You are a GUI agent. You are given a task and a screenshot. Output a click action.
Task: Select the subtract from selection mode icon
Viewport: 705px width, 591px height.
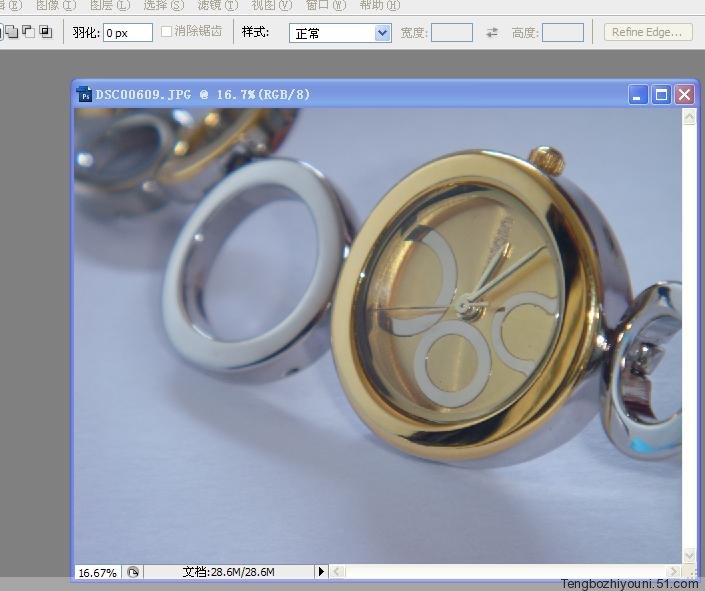tap(29, 32)
